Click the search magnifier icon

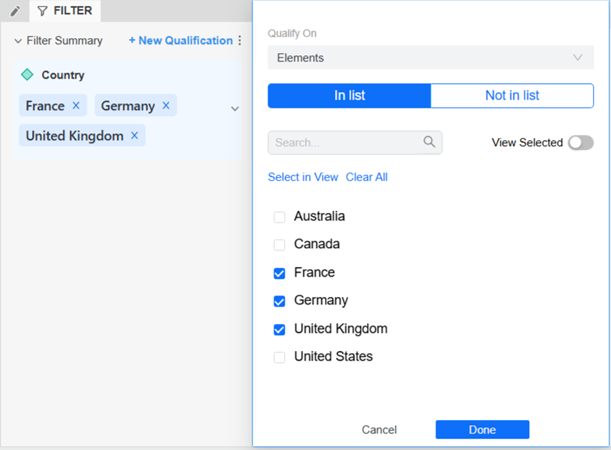pyautogui.click(x=429, y=142)
